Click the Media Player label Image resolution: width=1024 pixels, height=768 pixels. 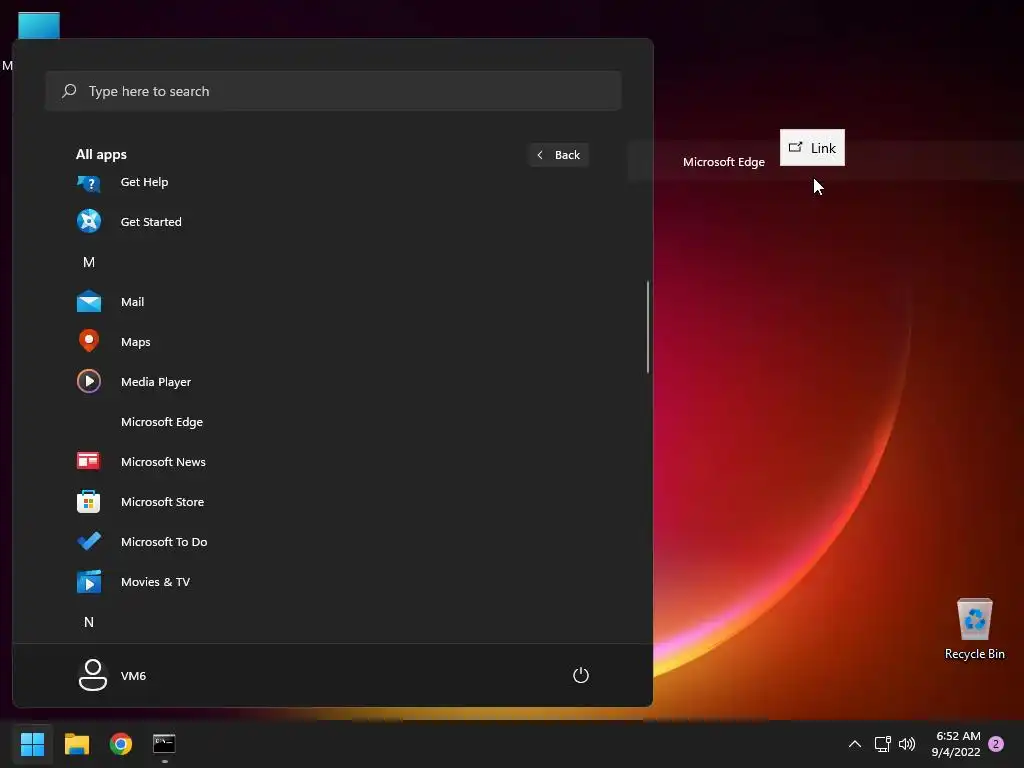tap(156, 382)
